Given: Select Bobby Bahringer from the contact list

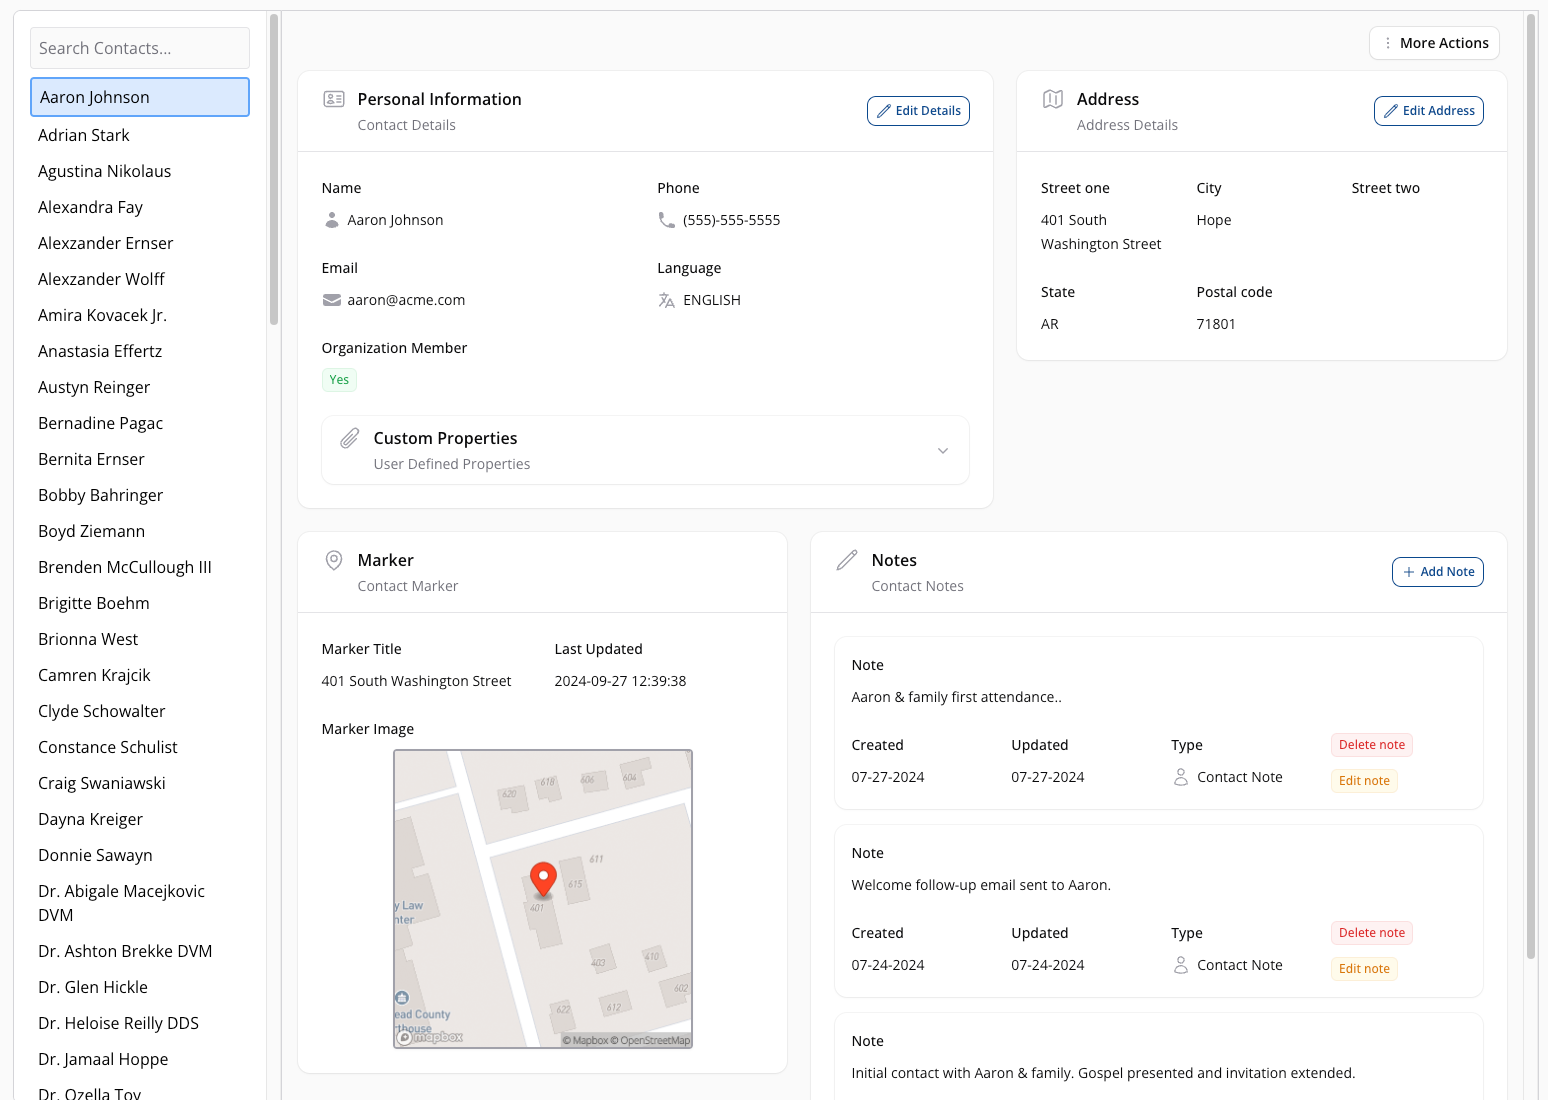Looking at the screenshot, I should pyautogui.click(x=100, y=495).
